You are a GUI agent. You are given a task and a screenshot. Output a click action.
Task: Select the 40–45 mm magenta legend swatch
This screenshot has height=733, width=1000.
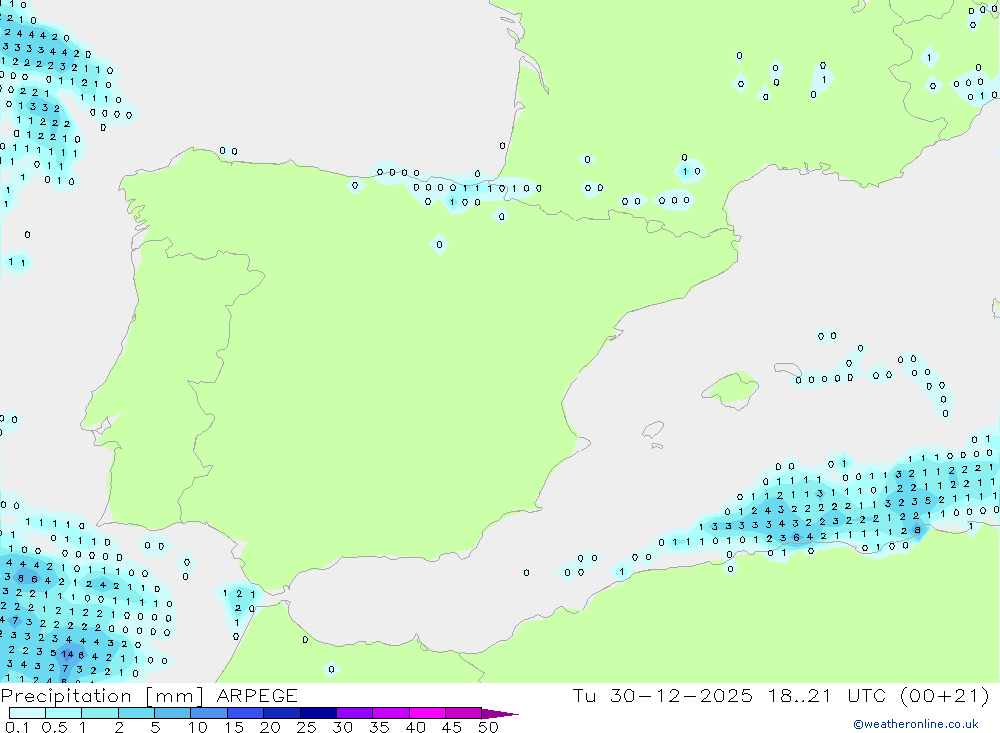click(427, 713)
